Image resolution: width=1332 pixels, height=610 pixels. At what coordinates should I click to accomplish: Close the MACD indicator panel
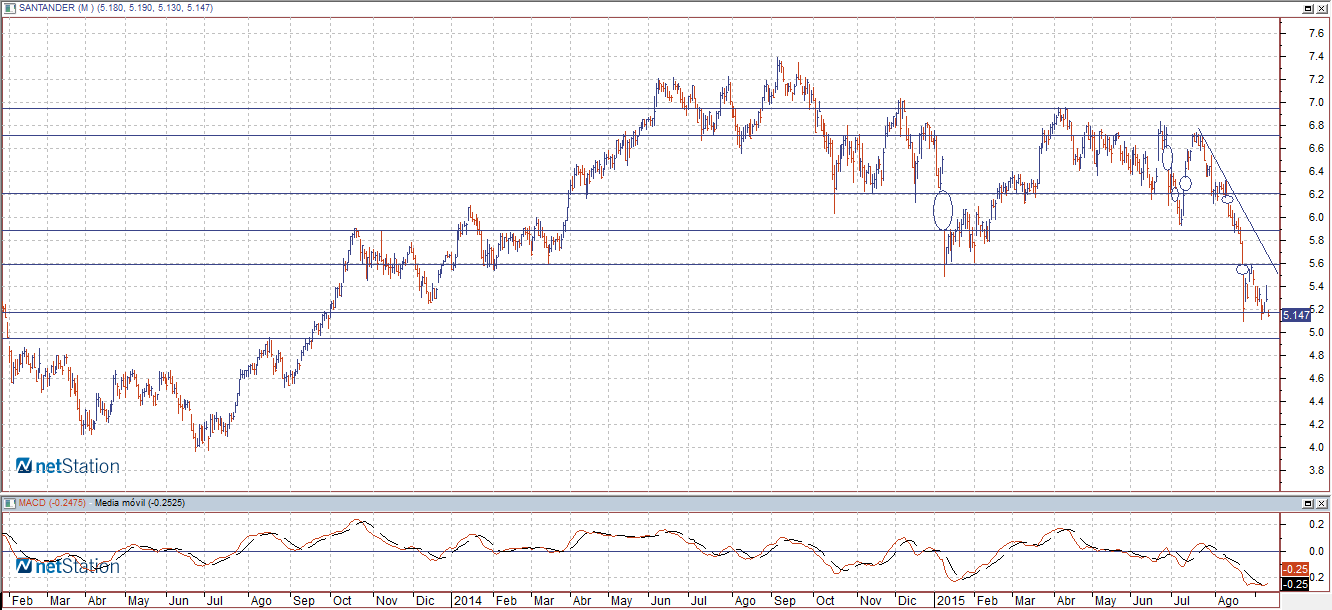pos(1322,502)
